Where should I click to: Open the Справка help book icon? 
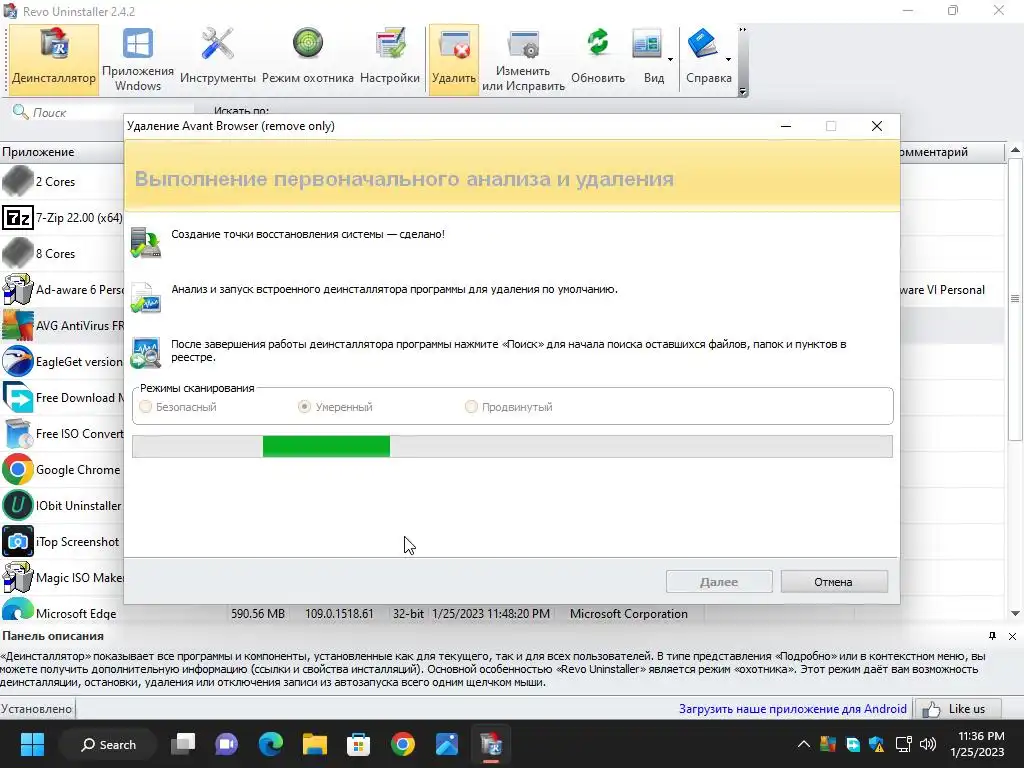click(703, 44)
